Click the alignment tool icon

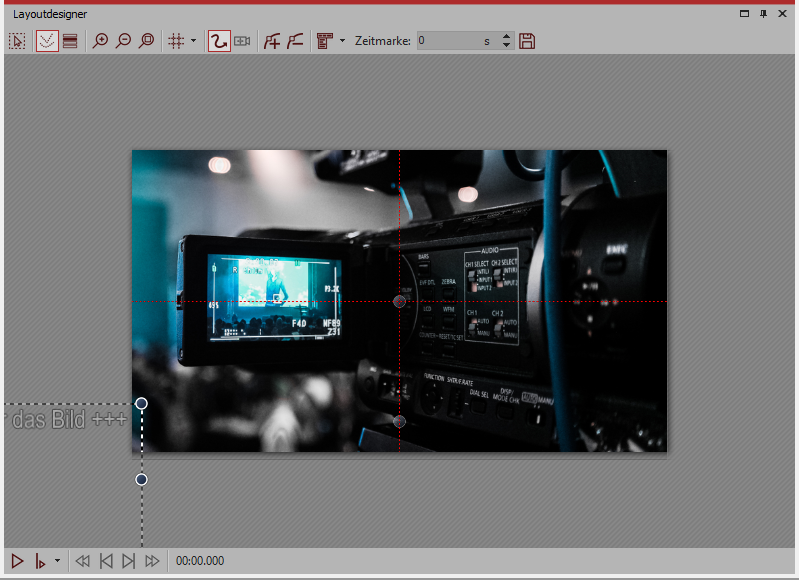click(x=324, y=41)
